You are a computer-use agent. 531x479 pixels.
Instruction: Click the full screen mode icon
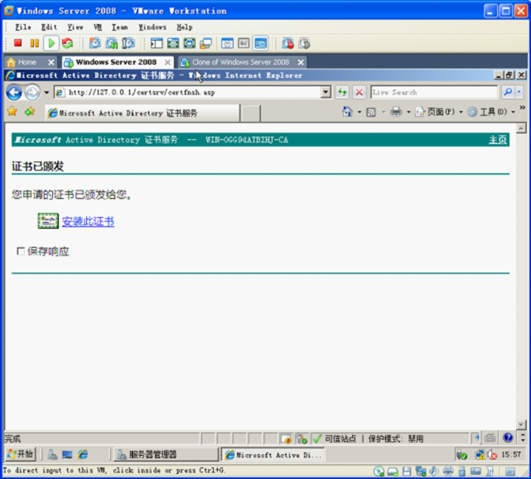click(190, 43)
